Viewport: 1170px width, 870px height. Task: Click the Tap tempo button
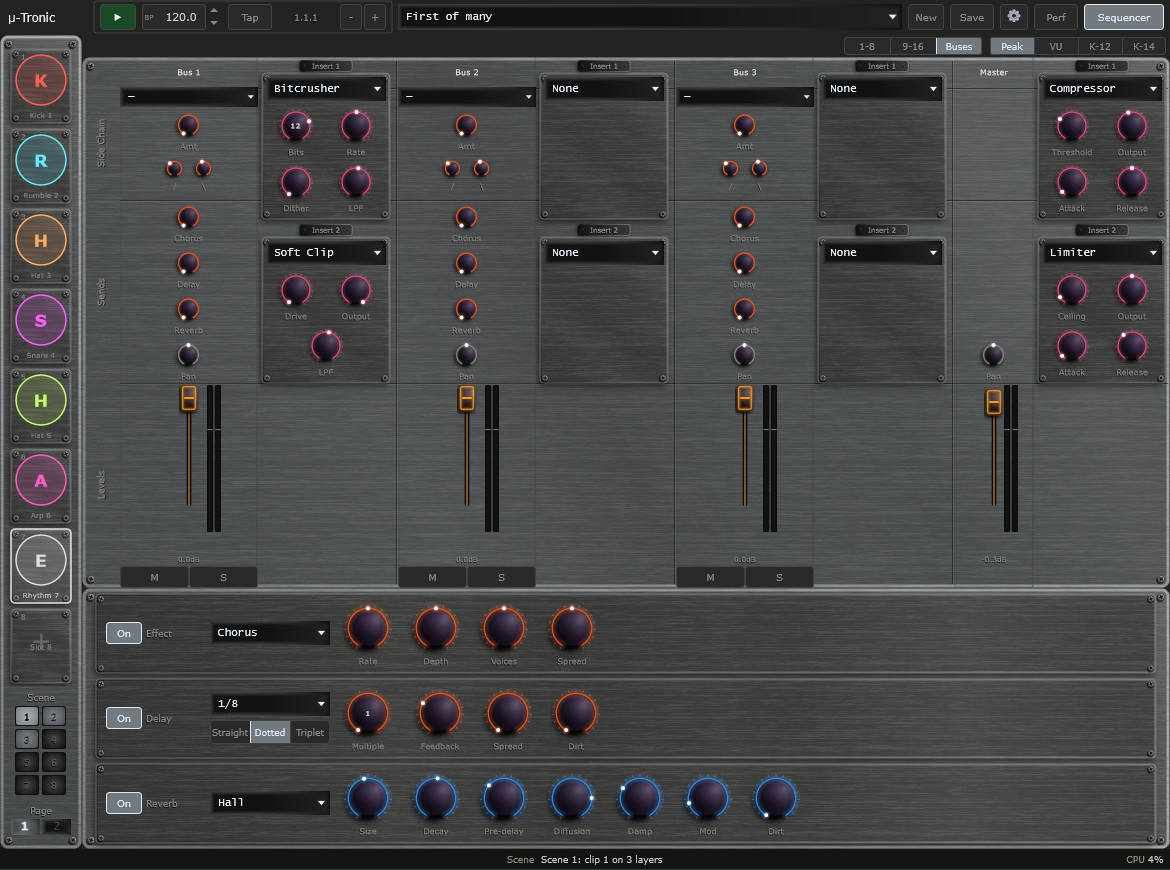250,17
